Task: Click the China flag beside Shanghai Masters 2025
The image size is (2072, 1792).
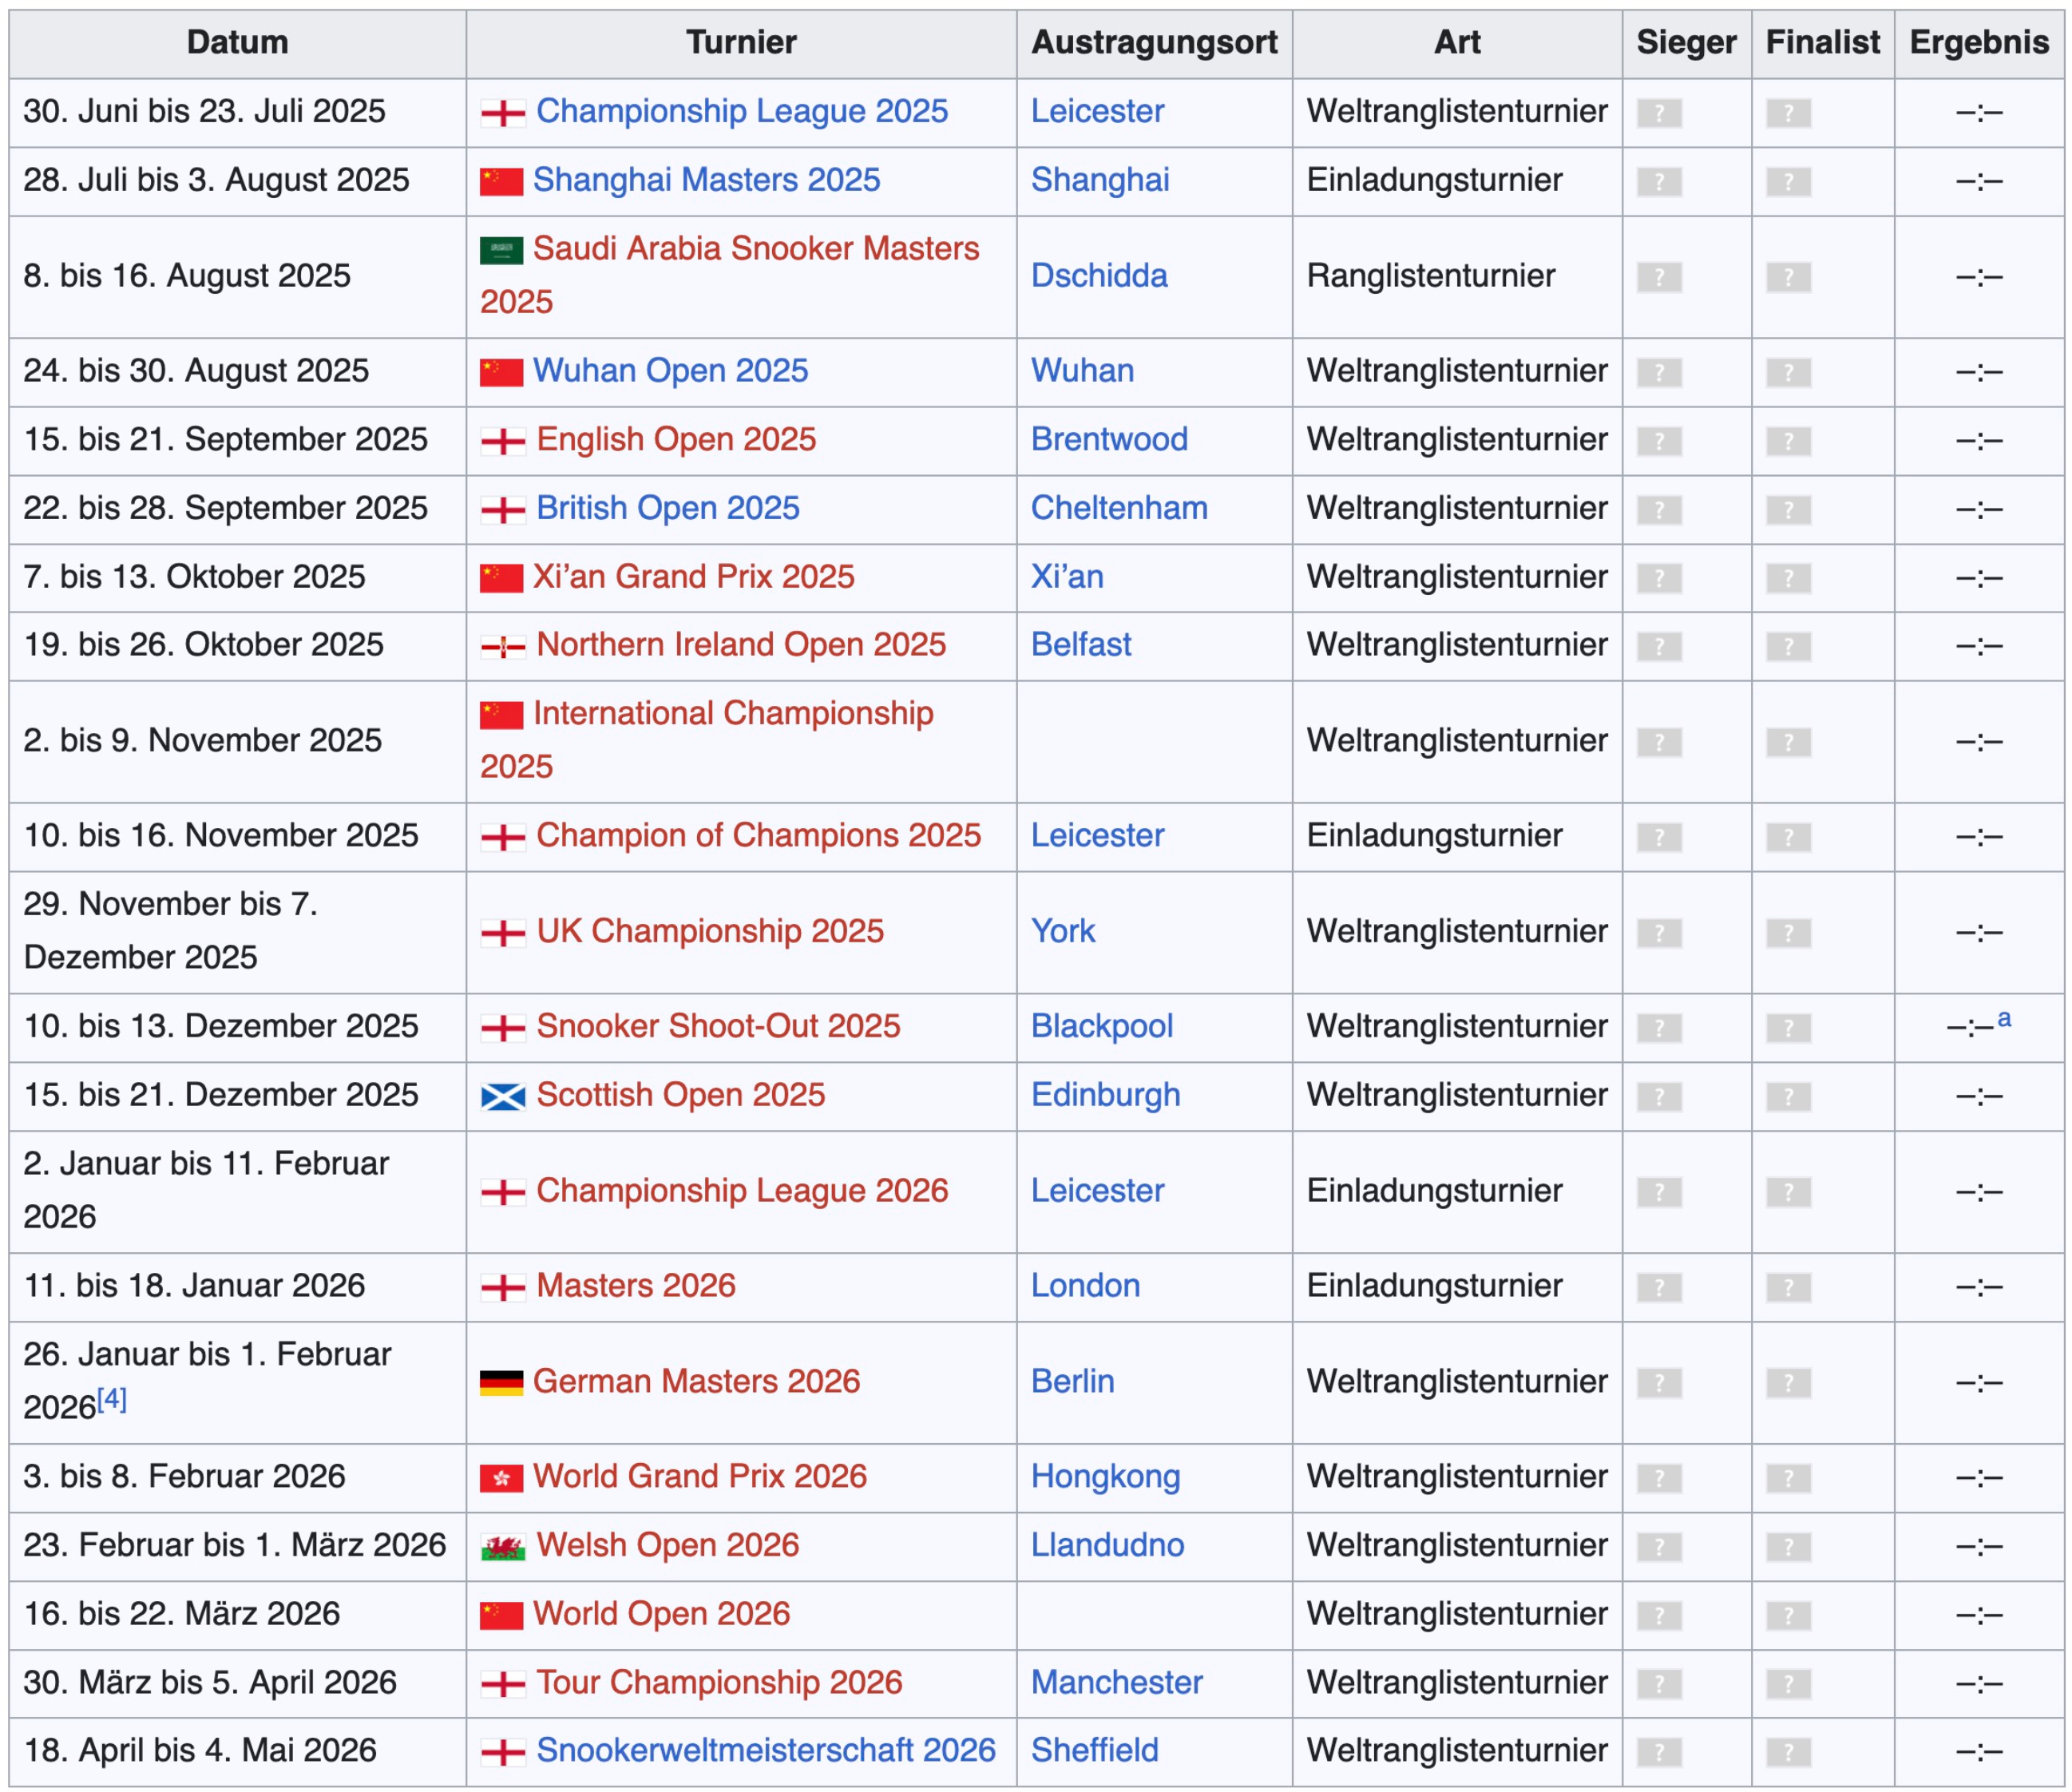Action: (501, 182)
